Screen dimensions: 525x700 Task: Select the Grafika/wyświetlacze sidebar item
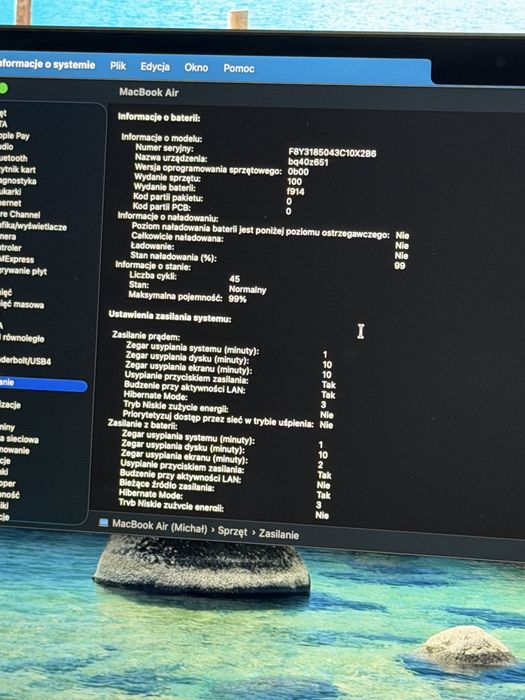click(33, 227)
